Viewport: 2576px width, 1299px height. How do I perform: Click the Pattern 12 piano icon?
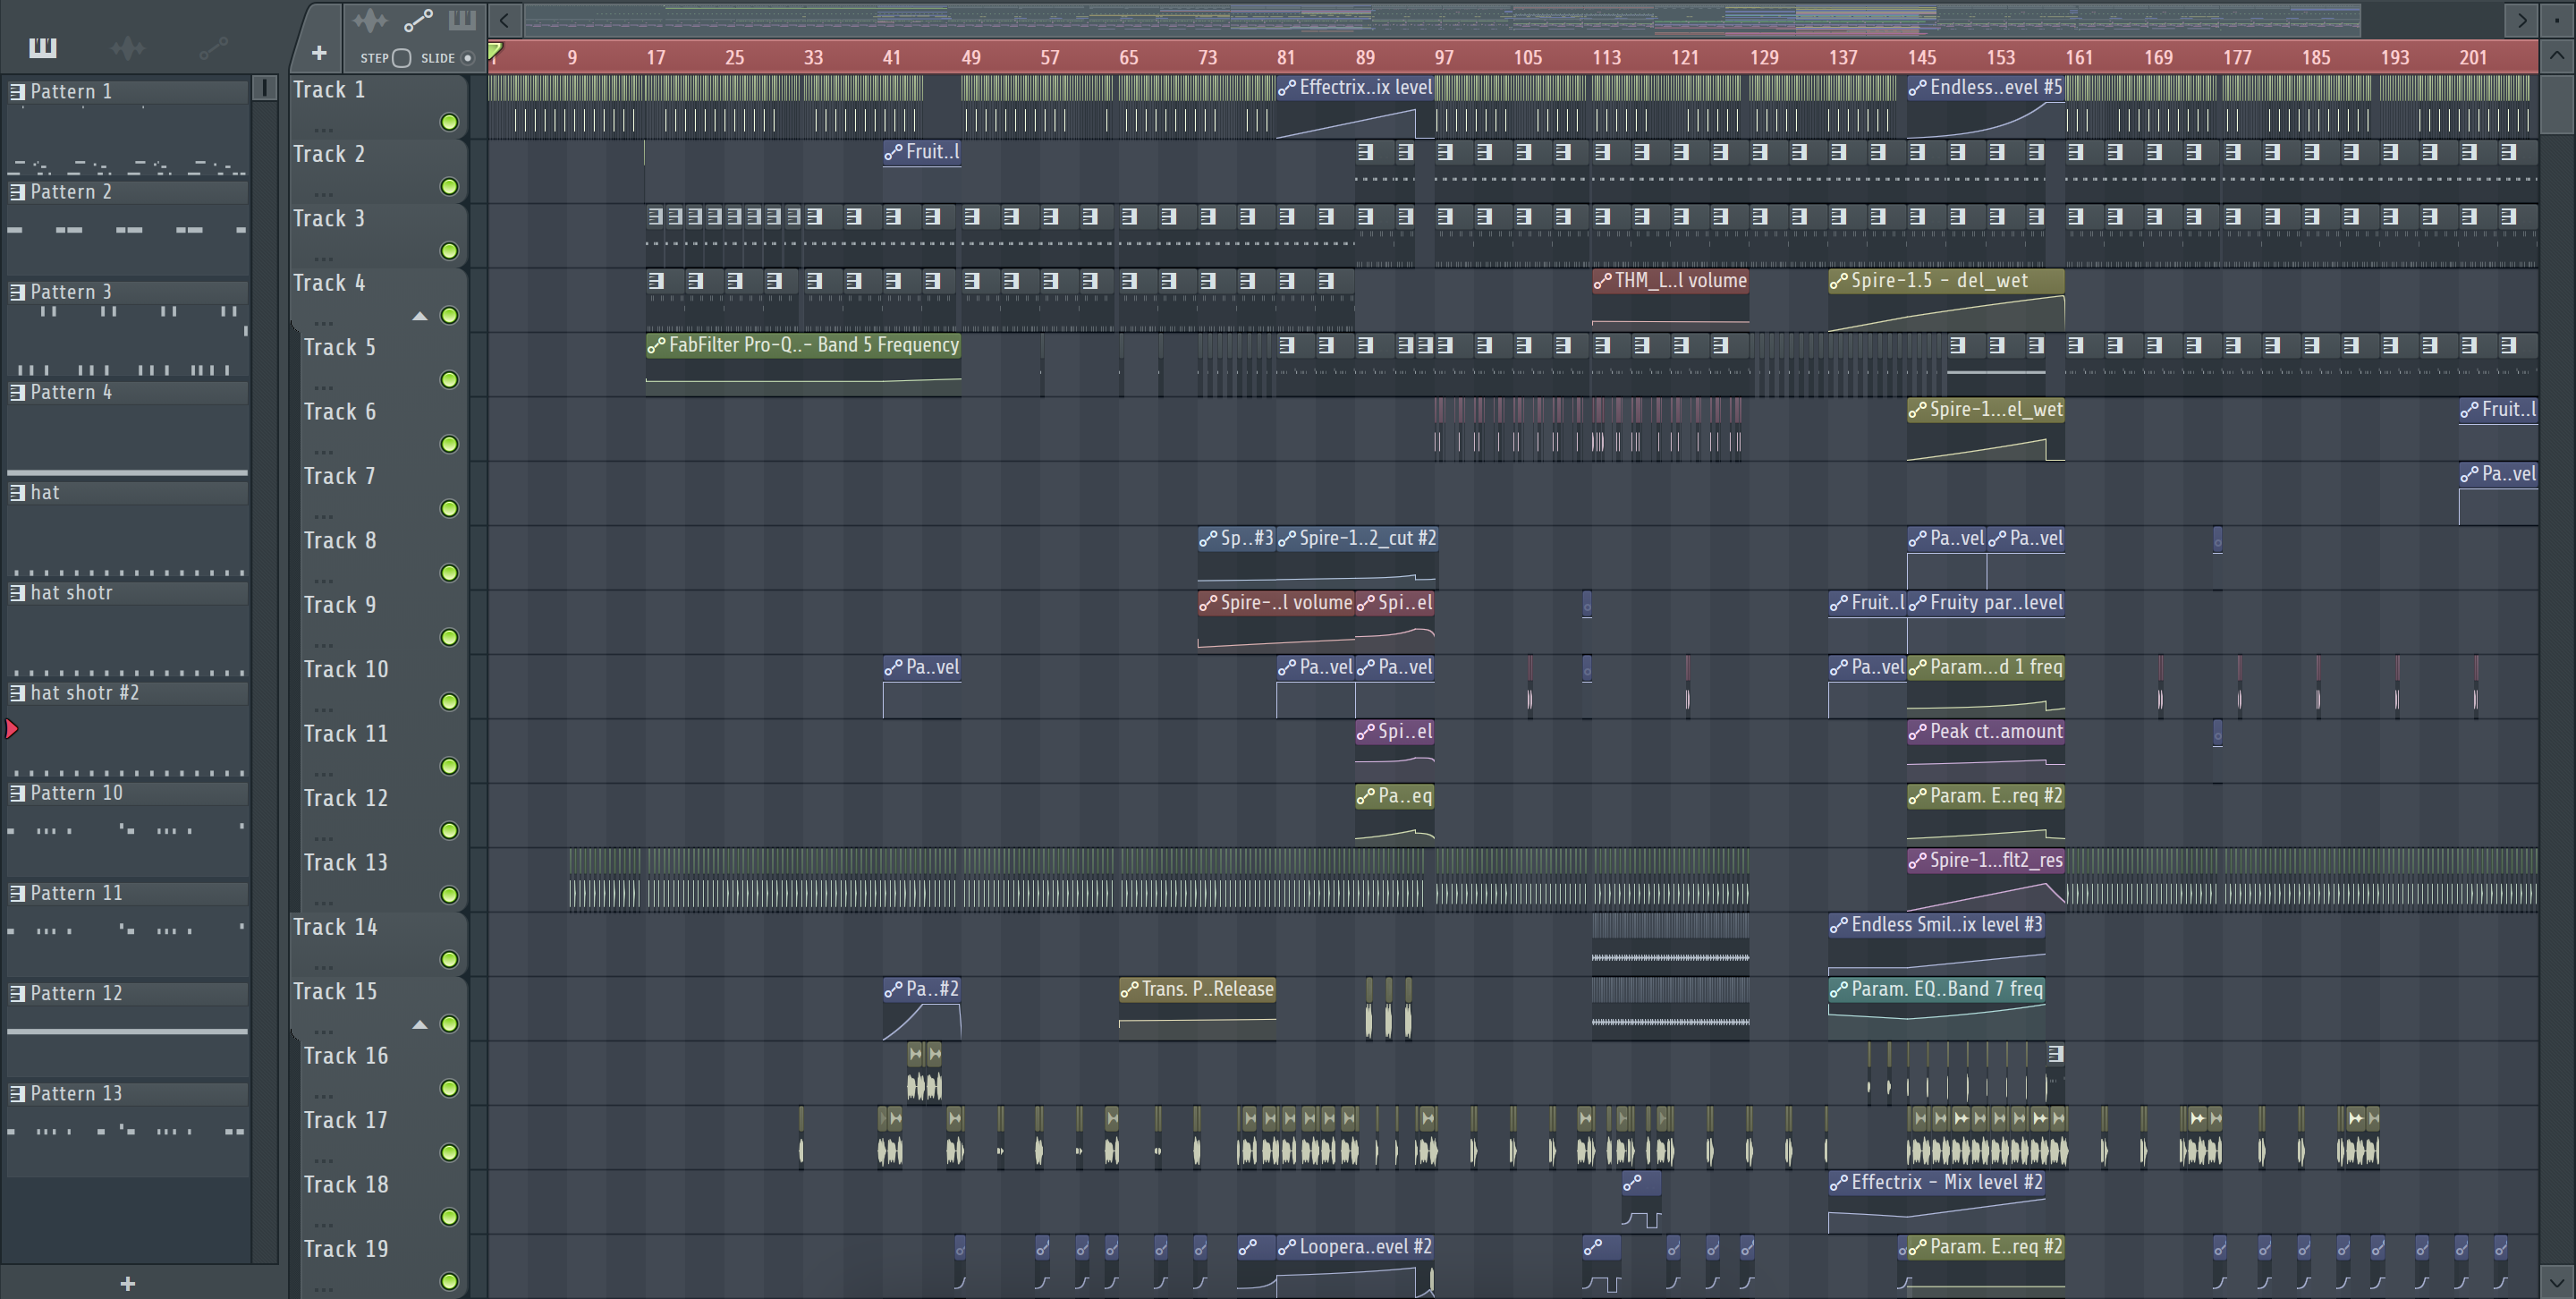coord(17,993)
